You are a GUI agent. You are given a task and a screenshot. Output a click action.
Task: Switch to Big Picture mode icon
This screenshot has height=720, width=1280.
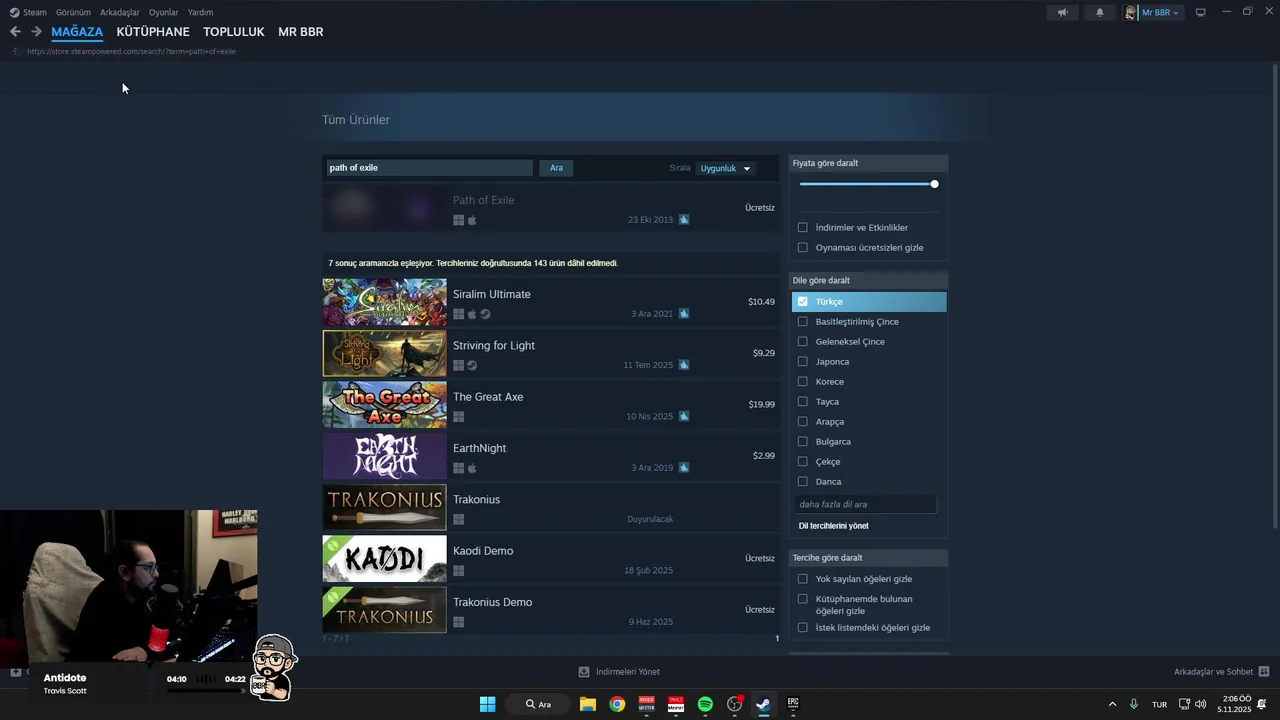[1201, 12]
